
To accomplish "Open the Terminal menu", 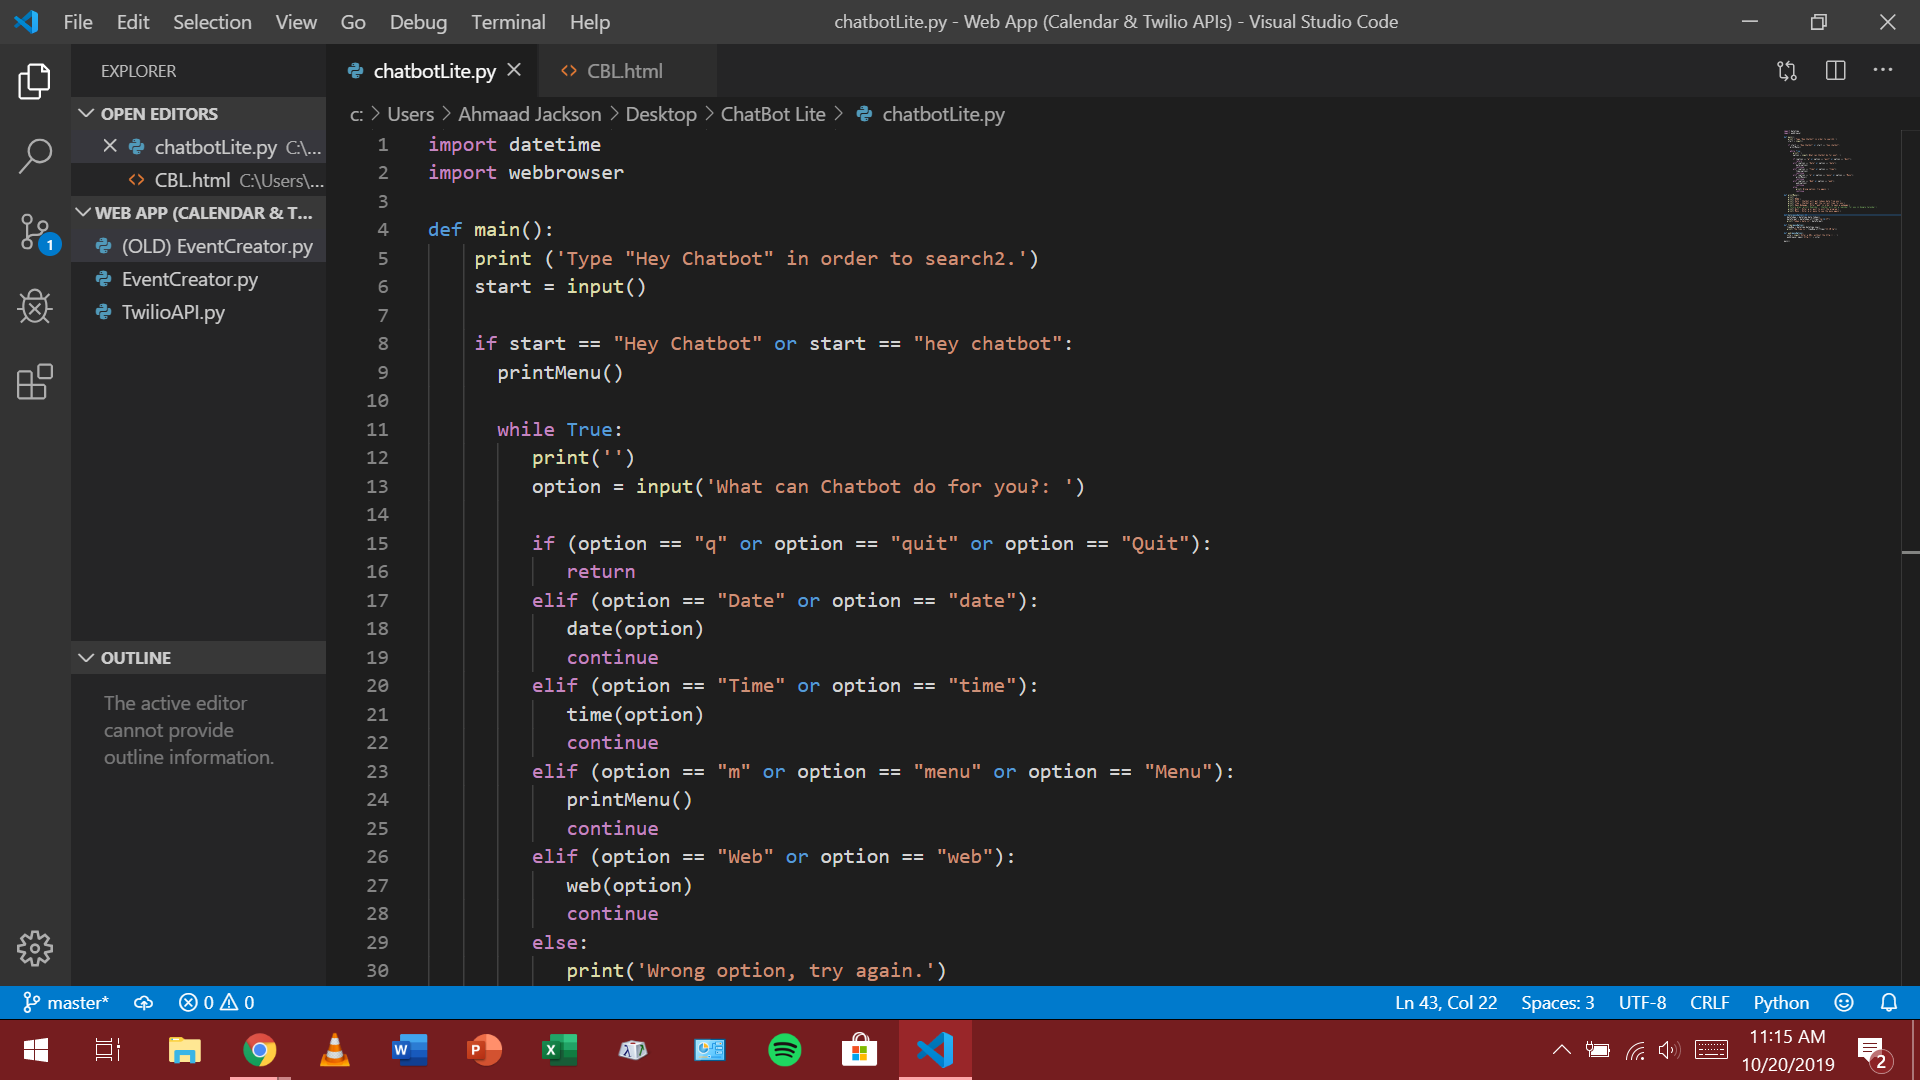I will pos(508,22).
